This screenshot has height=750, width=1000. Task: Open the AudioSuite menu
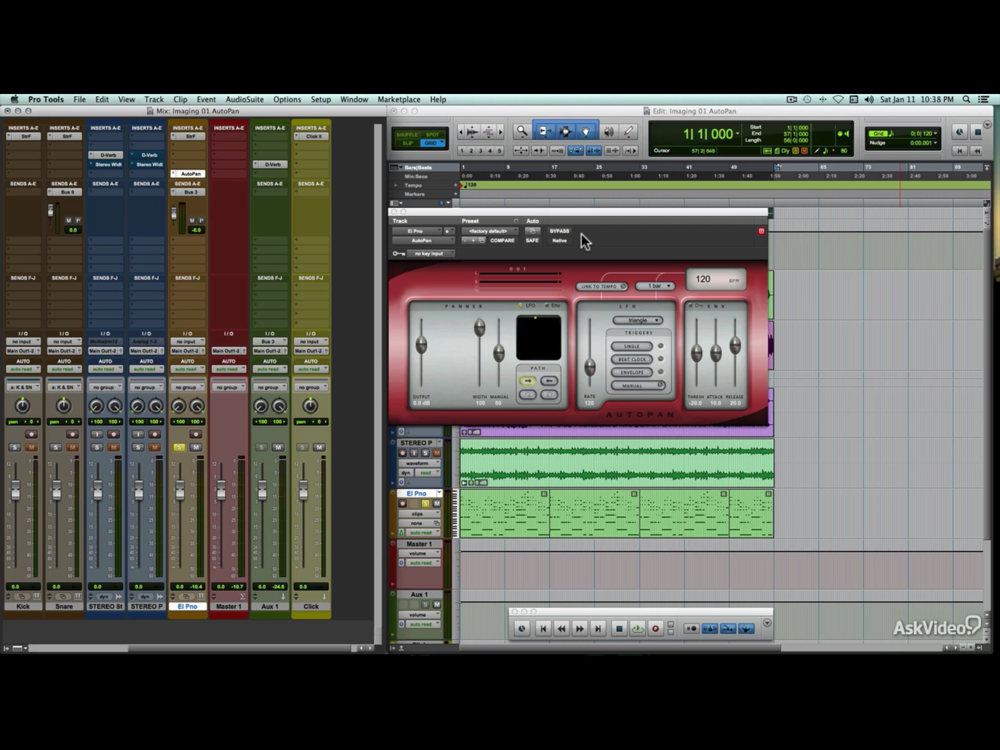click(244, 100)
